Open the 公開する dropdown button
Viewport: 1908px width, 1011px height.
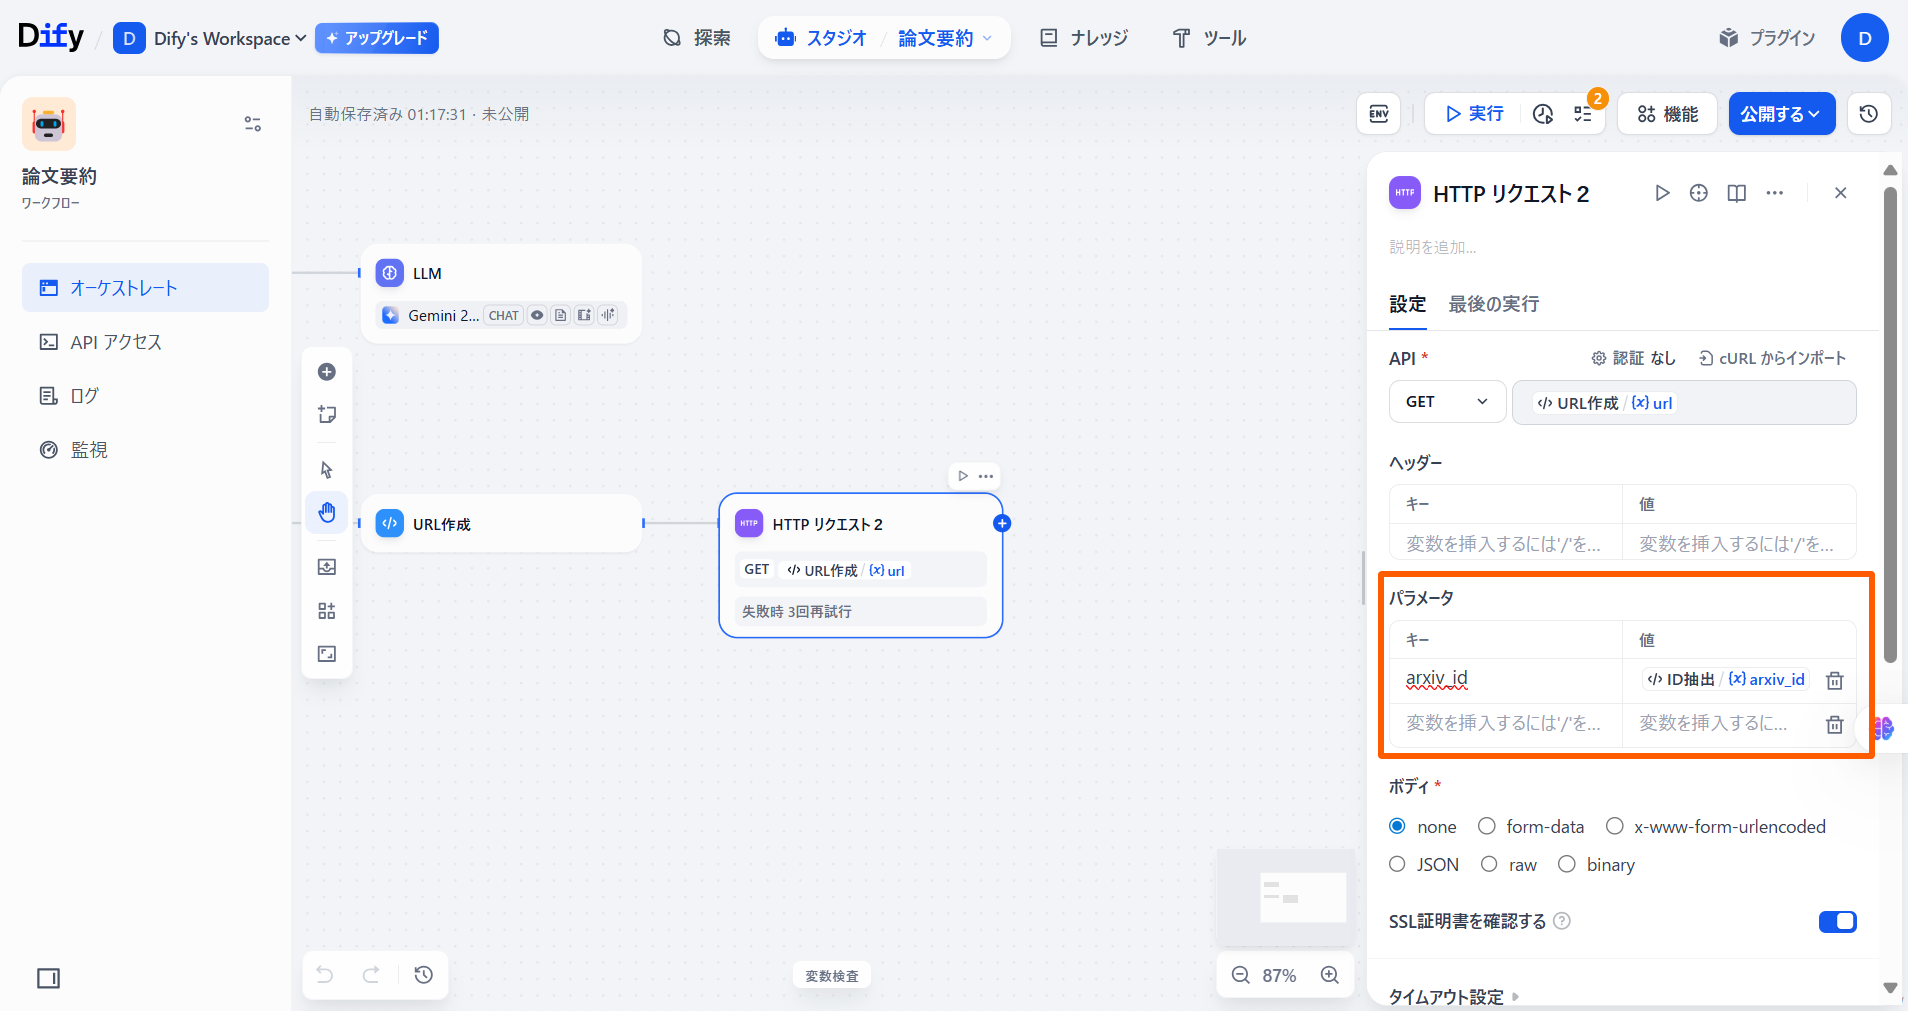(x=1781, y=114)
